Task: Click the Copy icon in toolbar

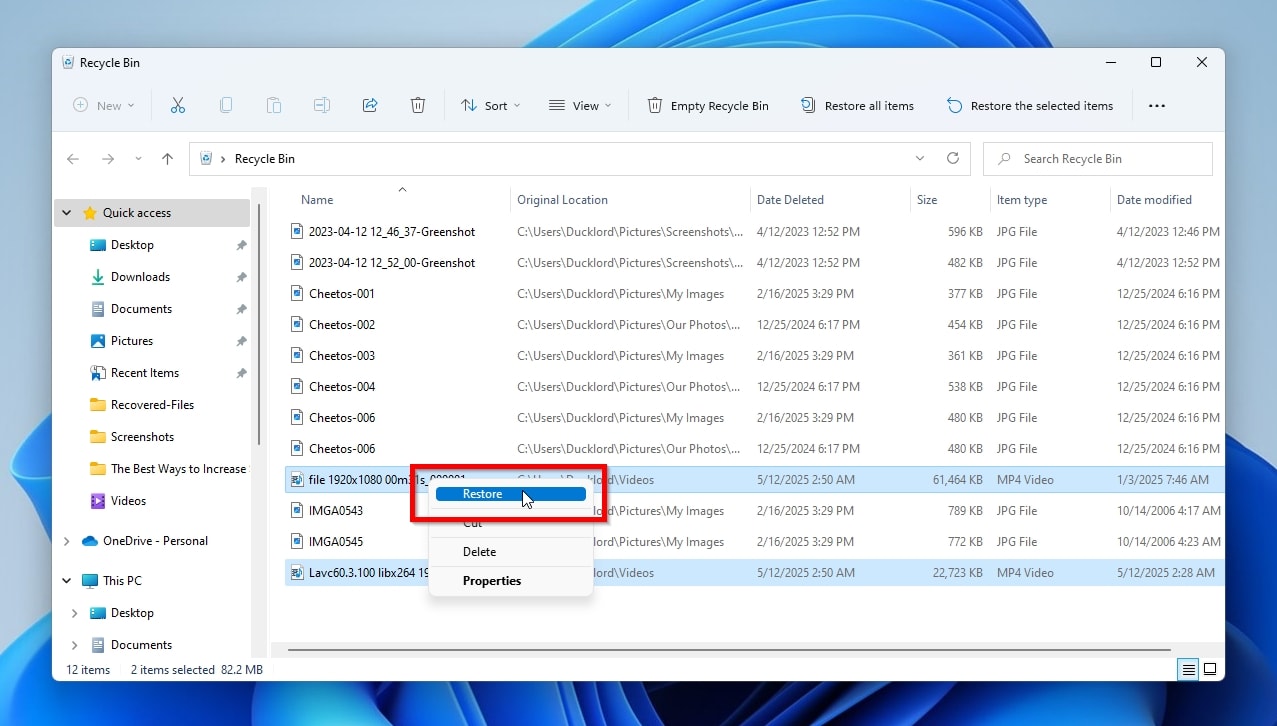Action: click(x=226, y=105)
